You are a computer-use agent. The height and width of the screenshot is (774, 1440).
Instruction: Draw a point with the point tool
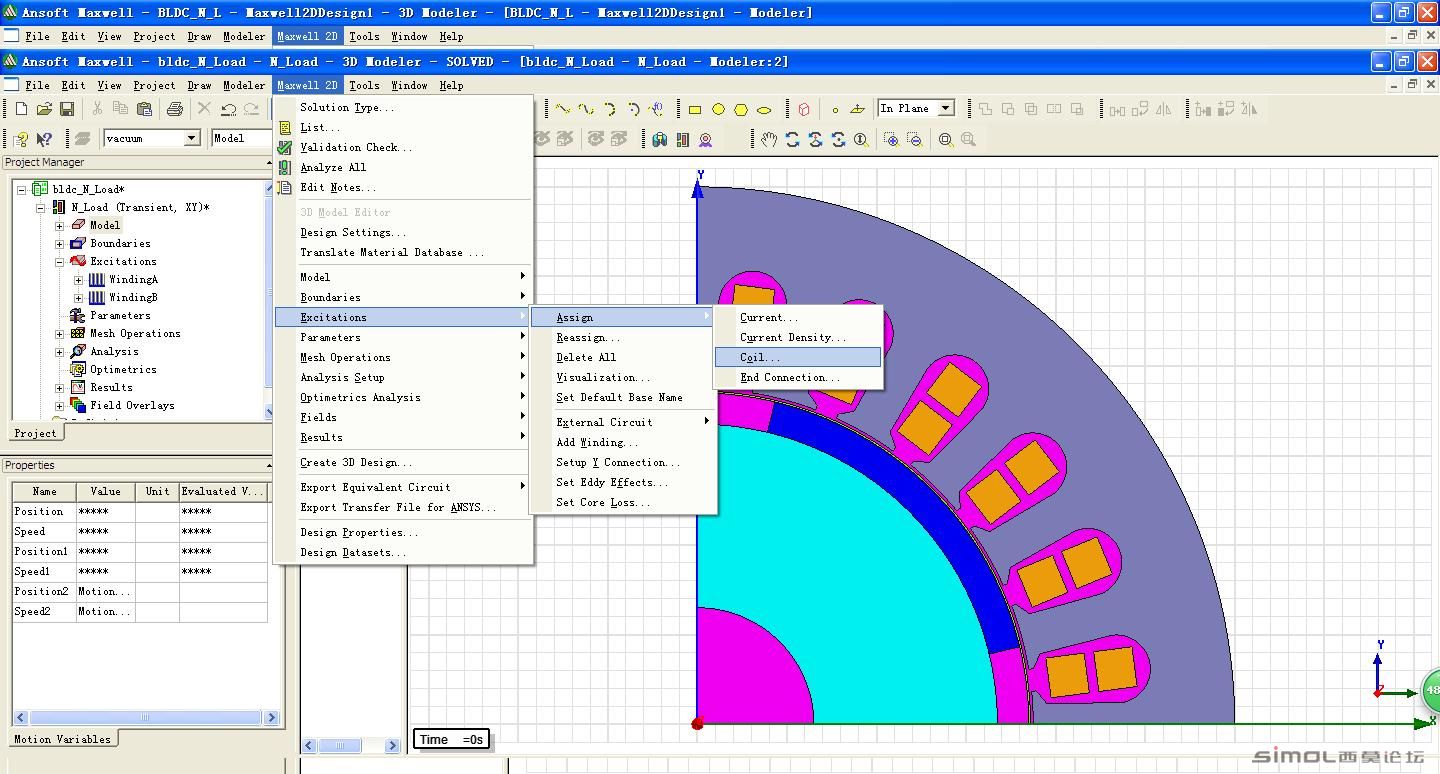[x=835, y=109]
